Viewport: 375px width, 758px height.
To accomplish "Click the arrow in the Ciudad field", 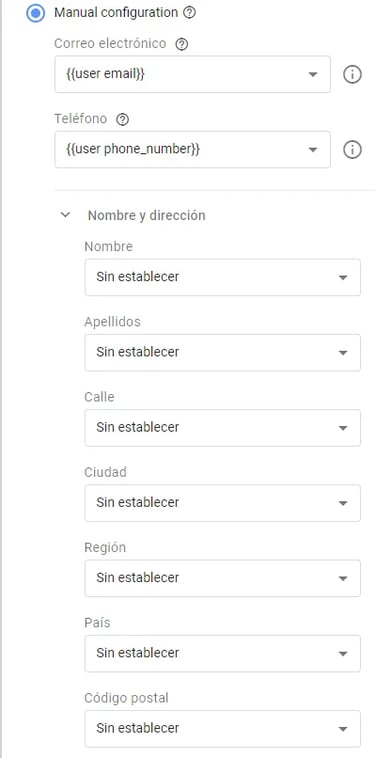I will 343,503.
